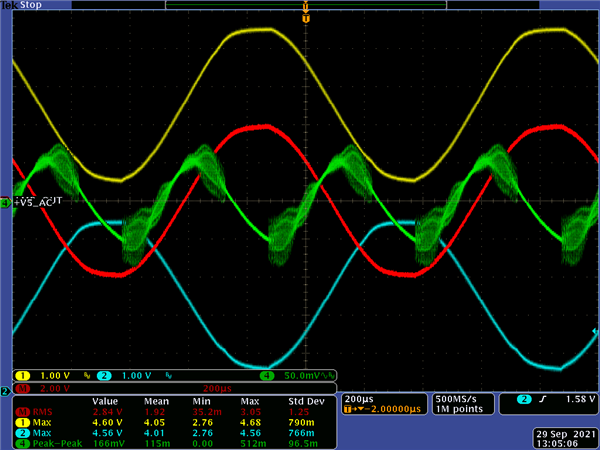
Task: Click the cyan trigger level arrow at right edge
Action: [595, 331]
